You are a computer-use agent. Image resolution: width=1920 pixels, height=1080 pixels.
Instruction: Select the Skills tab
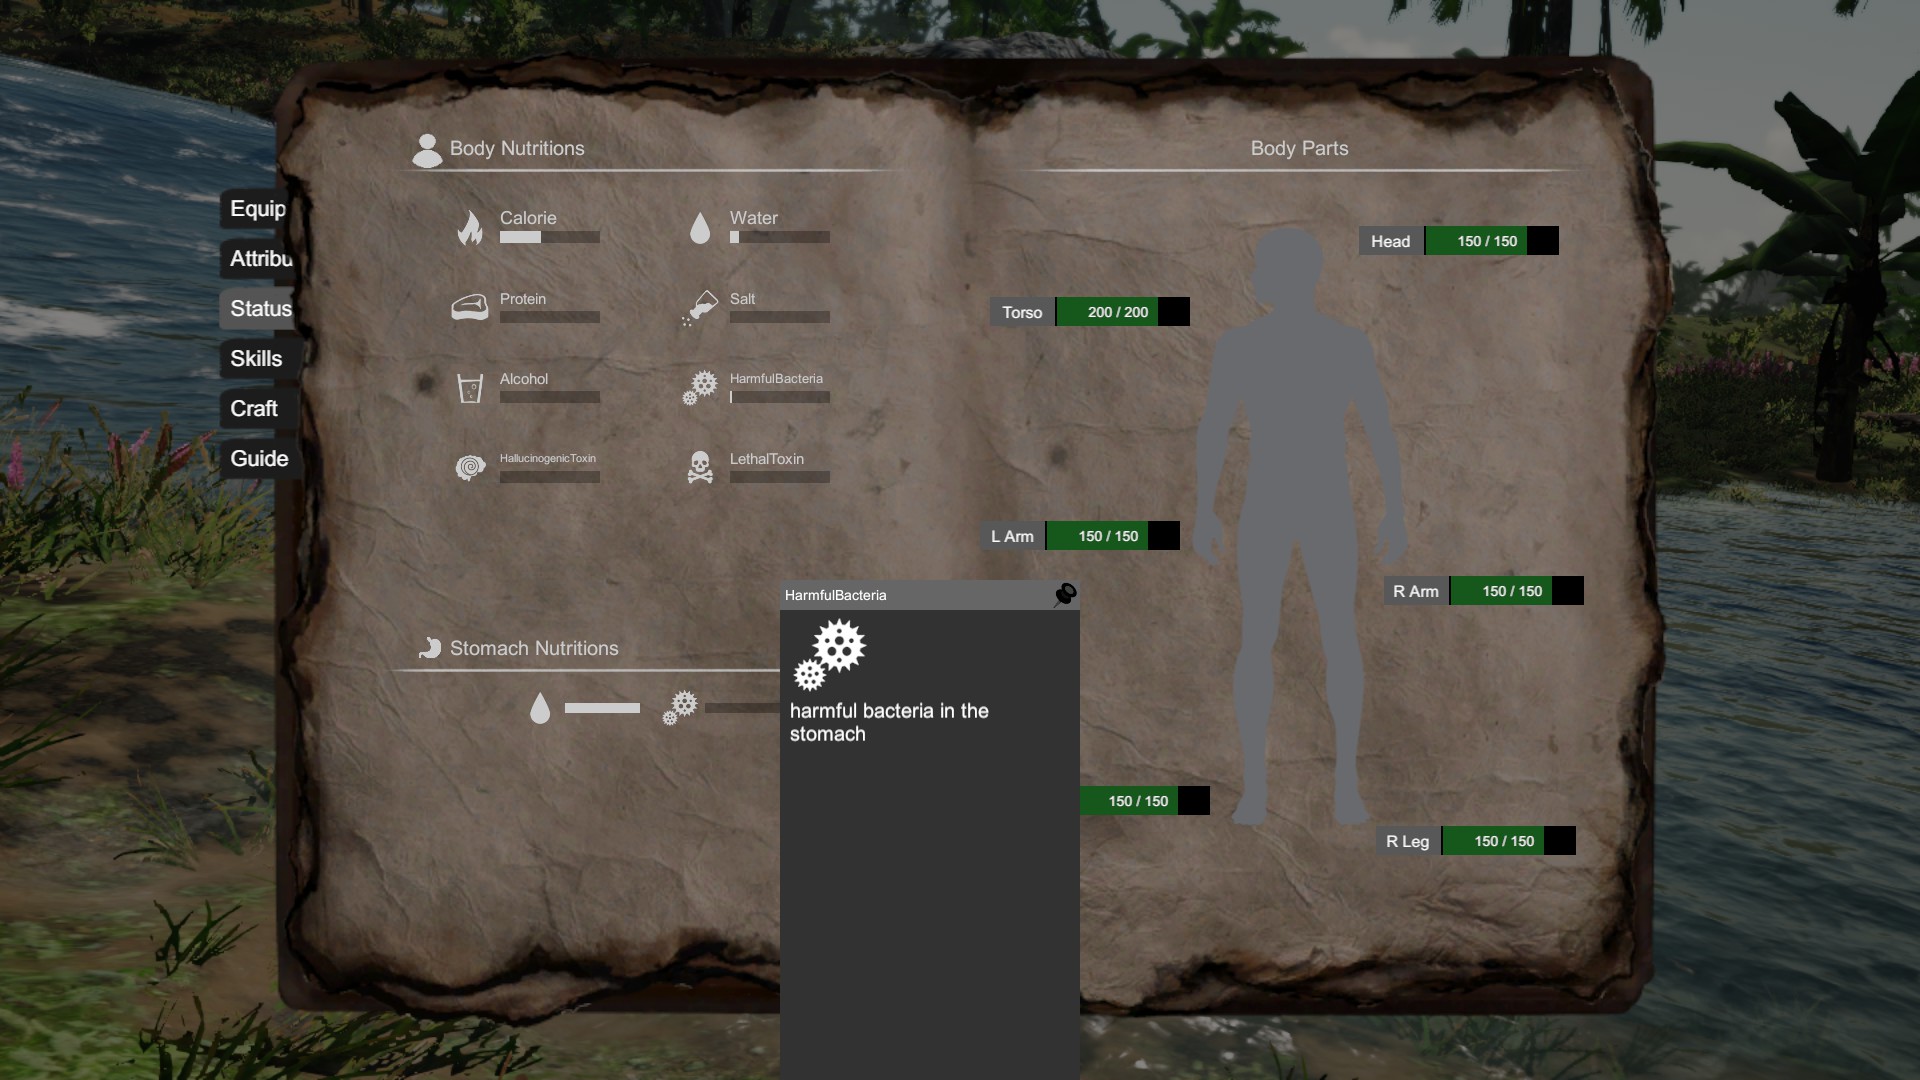256,359
